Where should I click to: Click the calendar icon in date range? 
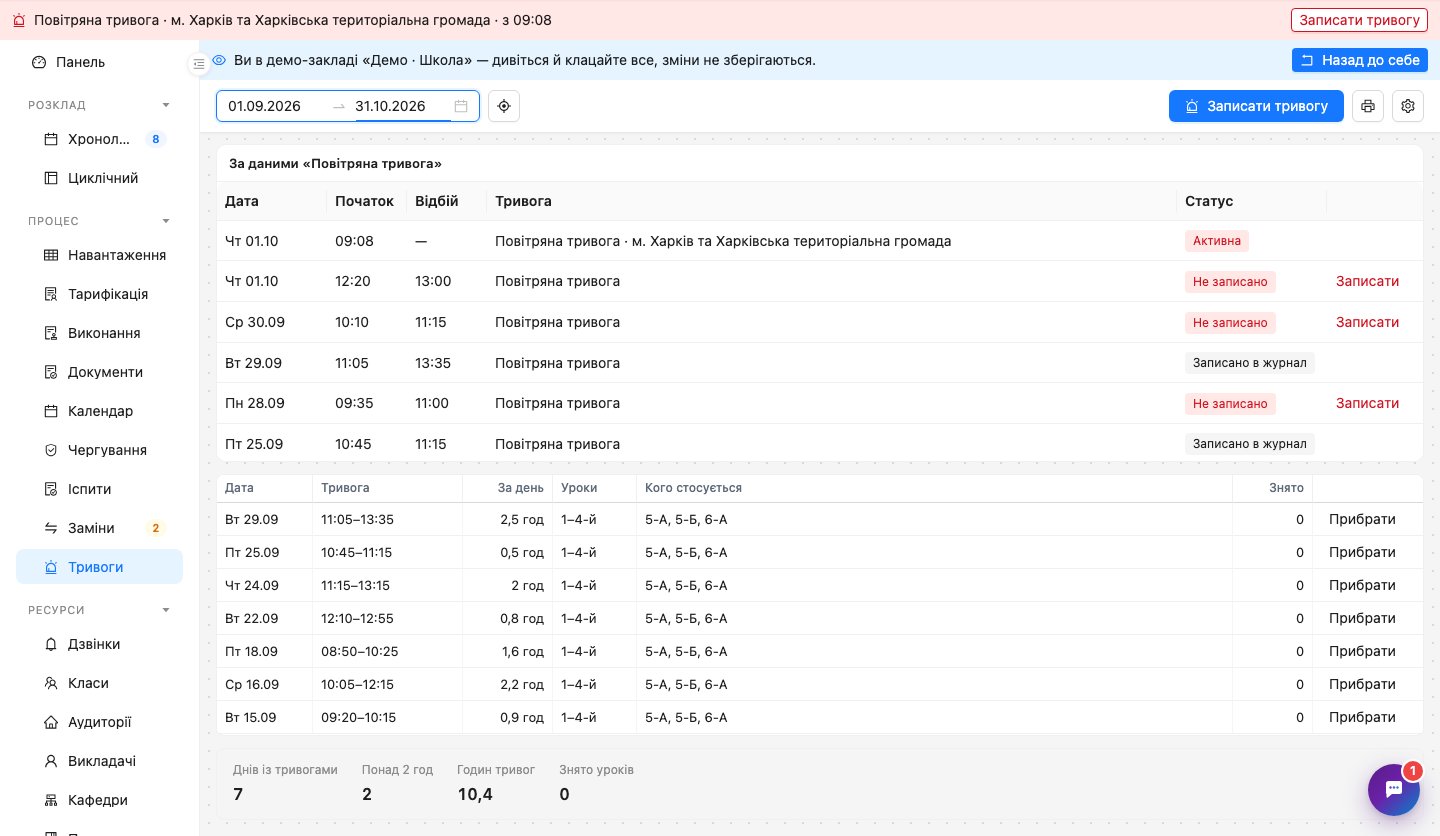pyautogui.click(x=461, y=106)
